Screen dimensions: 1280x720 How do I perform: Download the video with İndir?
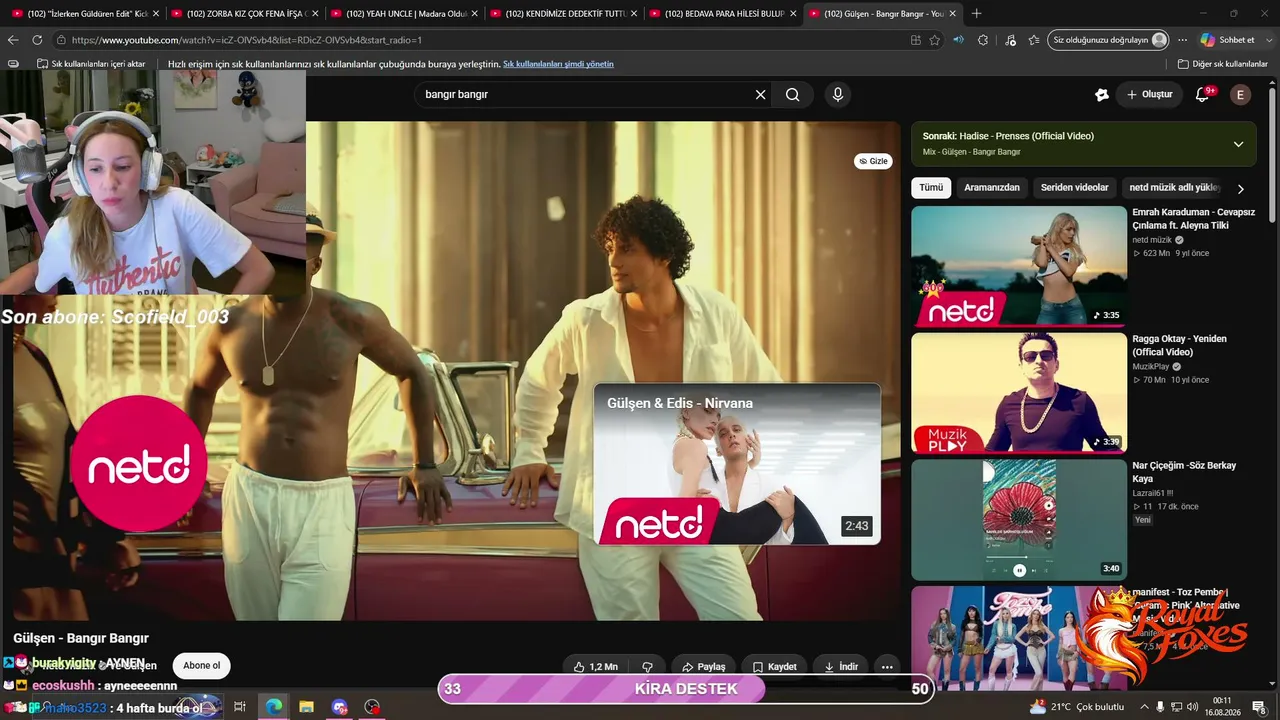coord(841,667)
